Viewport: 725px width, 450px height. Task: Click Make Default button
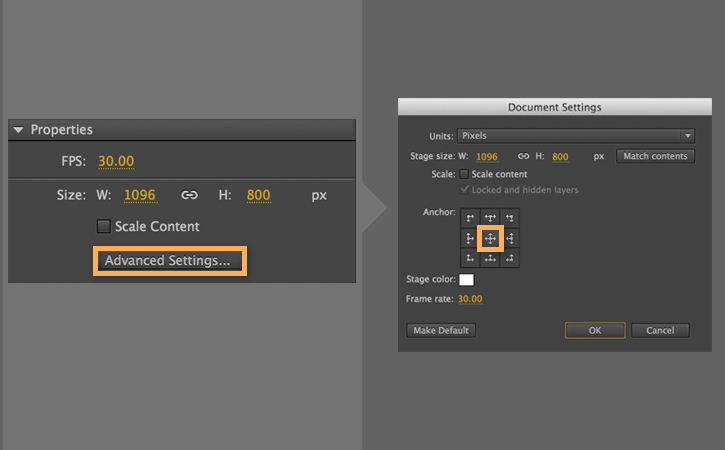pyautogui.click(x=441, y=330)
